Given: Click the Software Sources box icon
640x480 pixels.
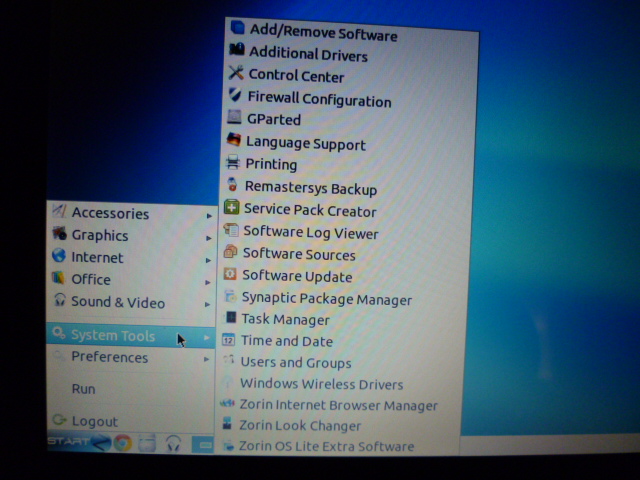Looking at the screenshot, I should point(231,251).
